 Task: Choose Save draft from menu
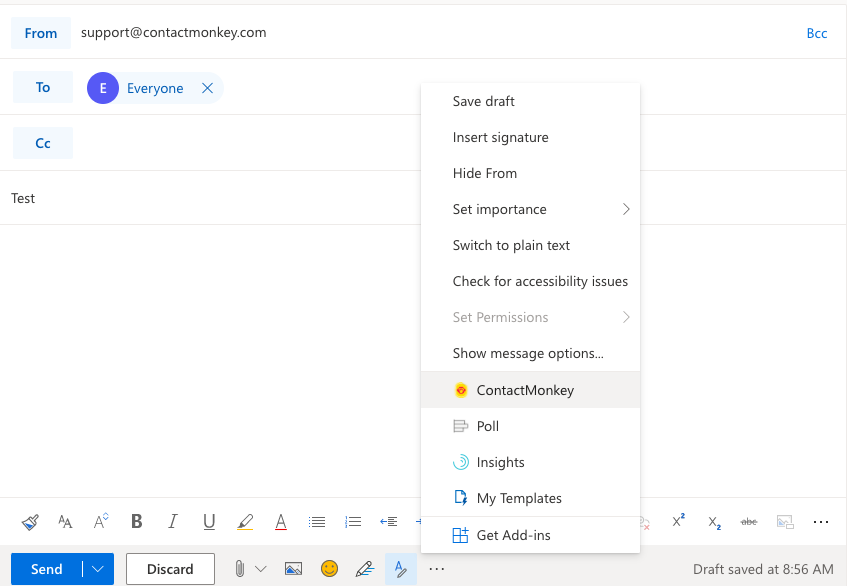click(x=530, y=102)
